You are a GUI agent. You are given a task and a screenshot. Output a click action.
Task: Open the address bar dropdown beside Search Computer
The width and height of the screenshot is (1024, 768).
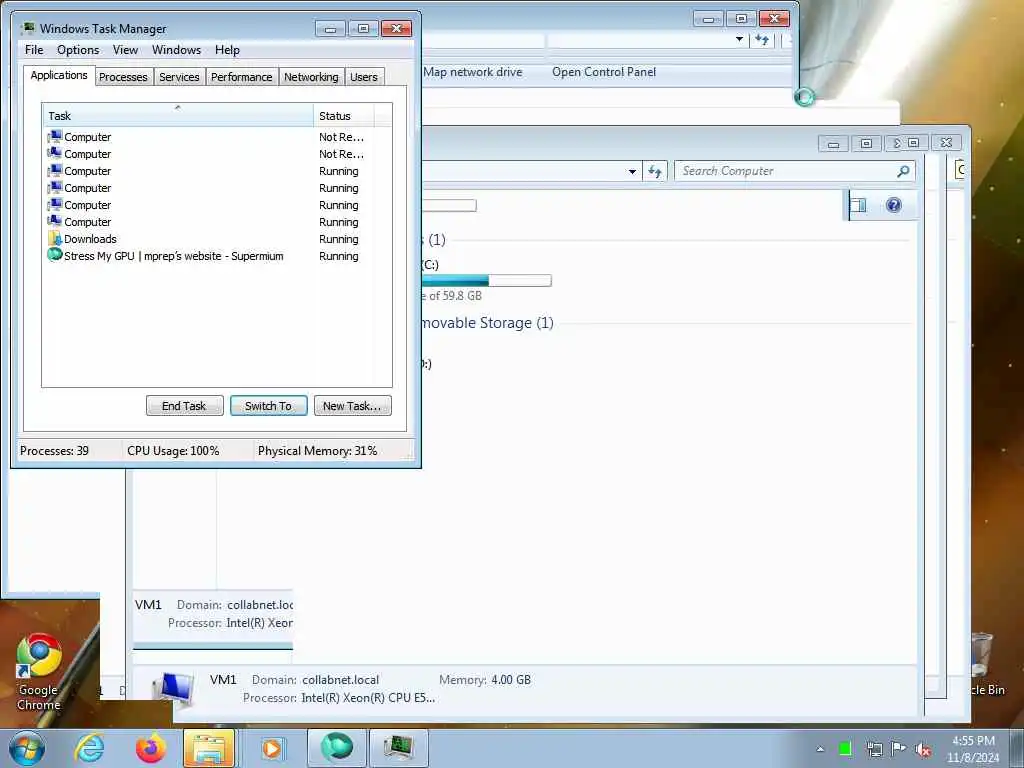632,172
